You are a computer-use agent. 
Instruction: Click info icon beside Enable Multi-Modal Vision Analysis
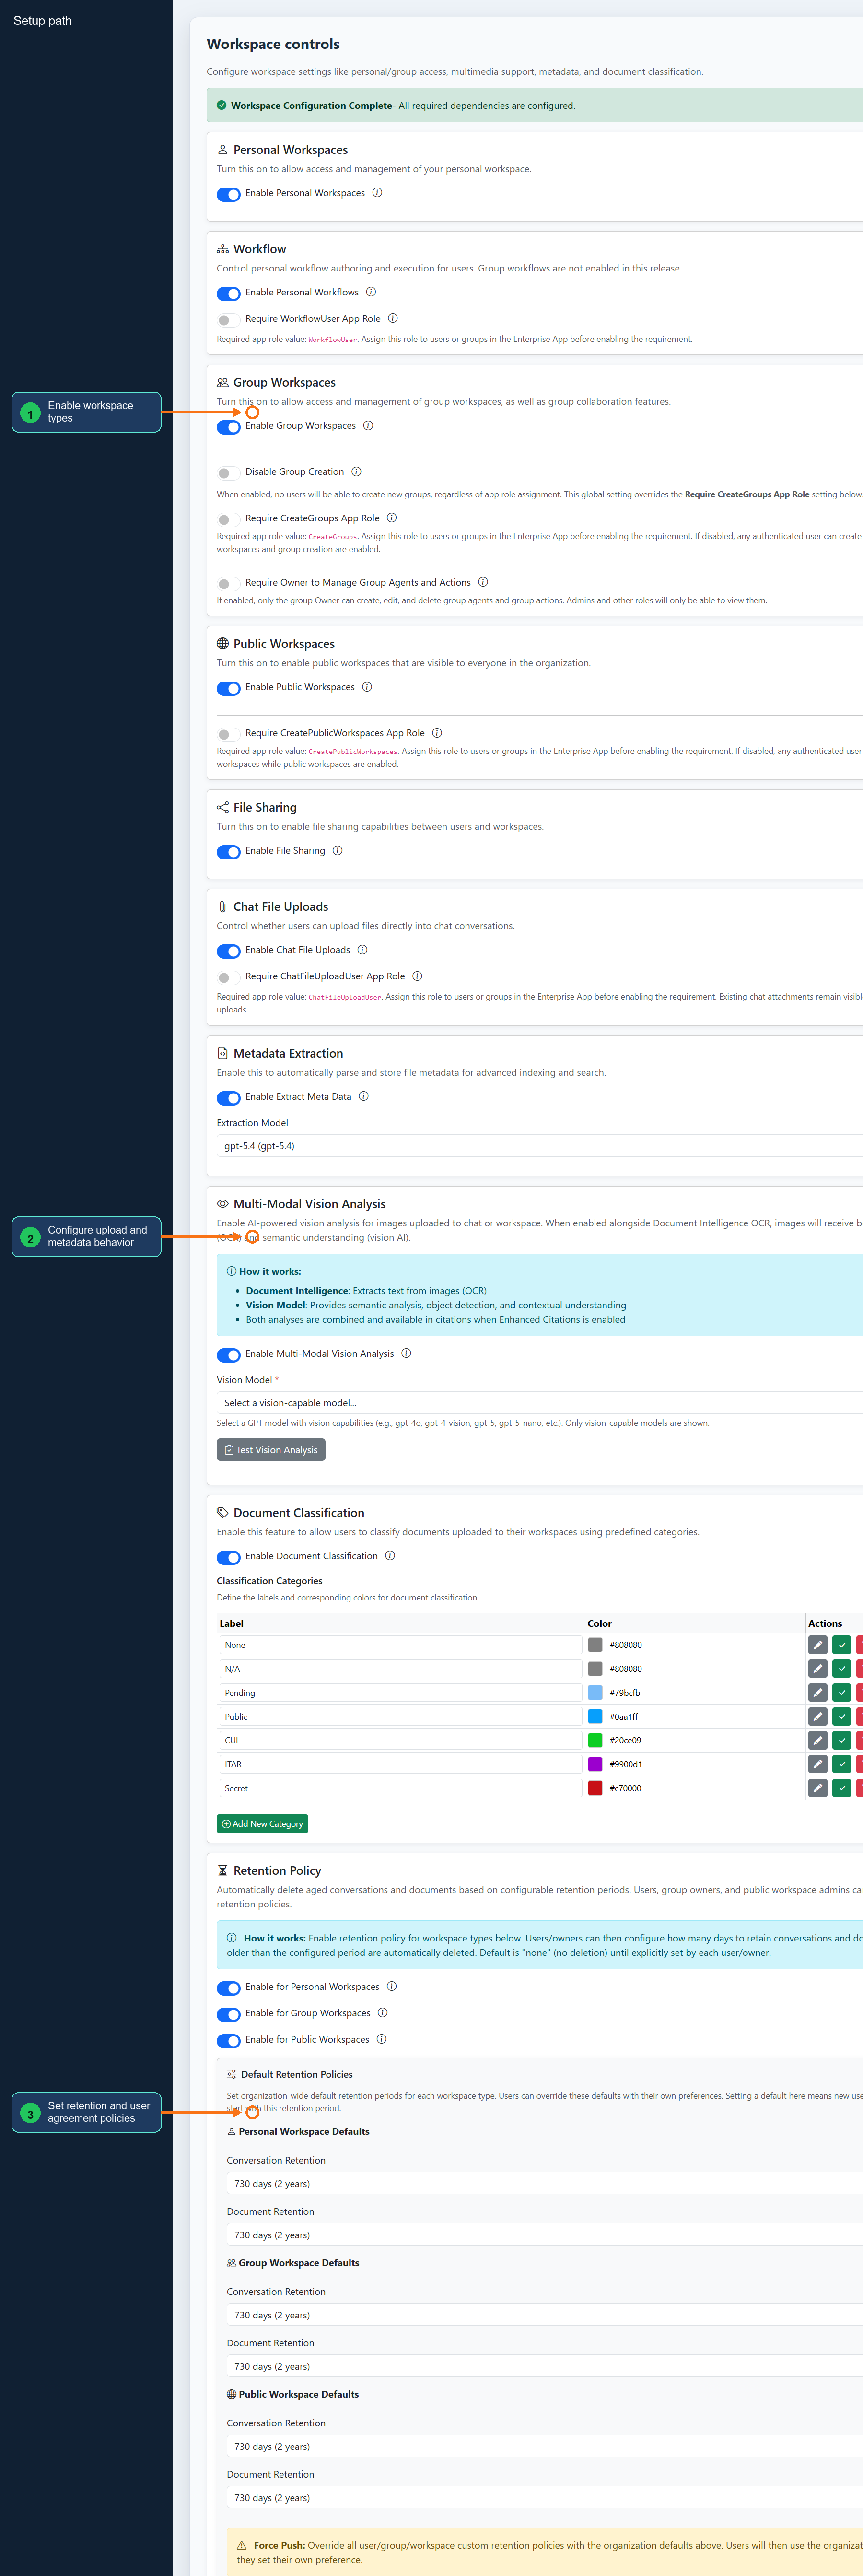(x=406, y=1353)
